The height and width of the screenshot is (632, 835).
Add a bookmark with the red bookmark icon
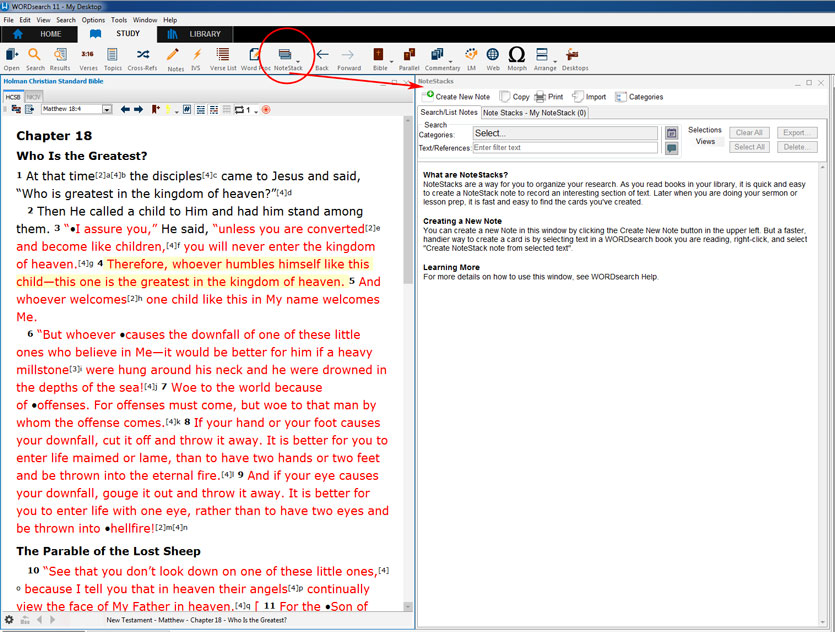click(x=155, y=109)
